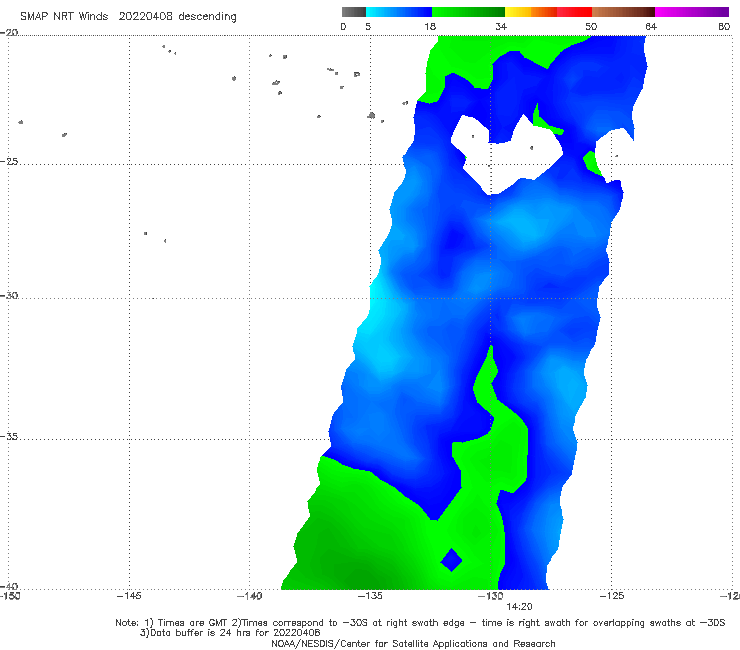Click the white data gap inside the swath
Viewport: 740px width, 650px height.
[505, 156]
